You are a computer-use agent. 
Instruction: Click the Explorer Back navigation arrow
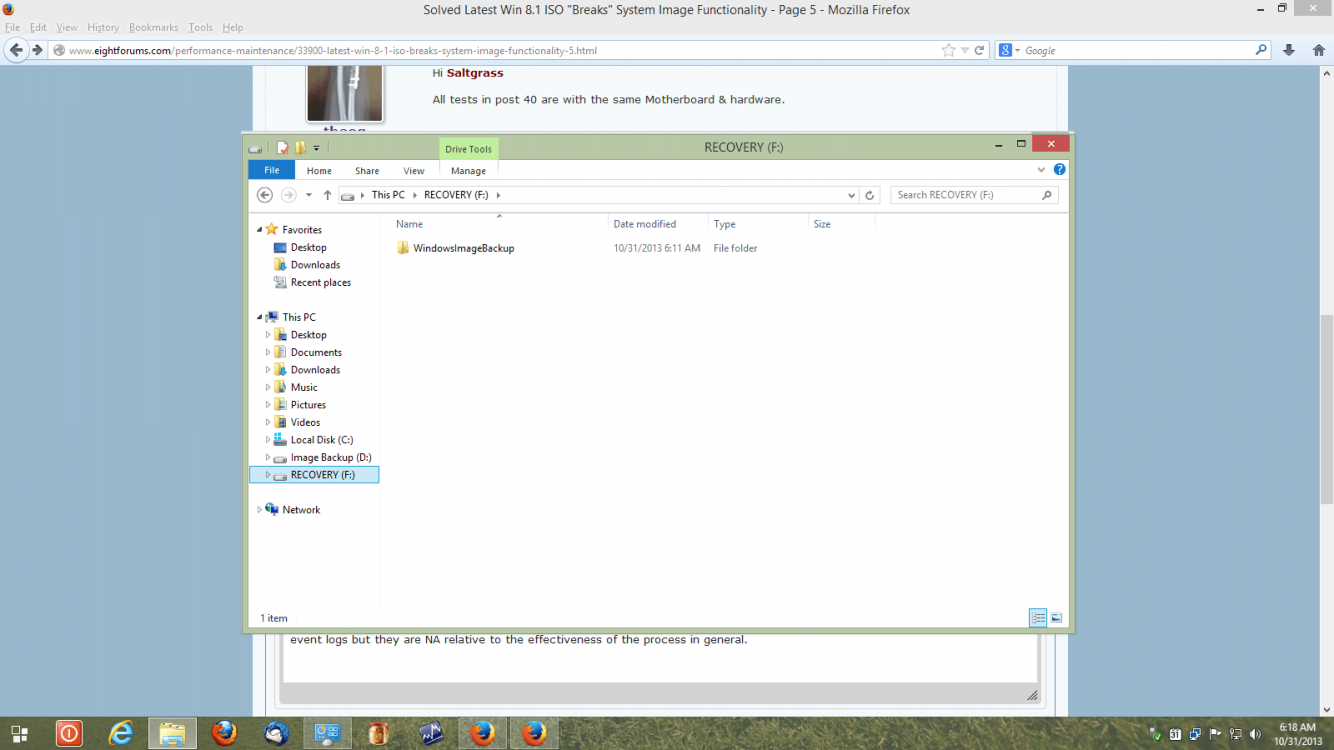pos(265,195)
